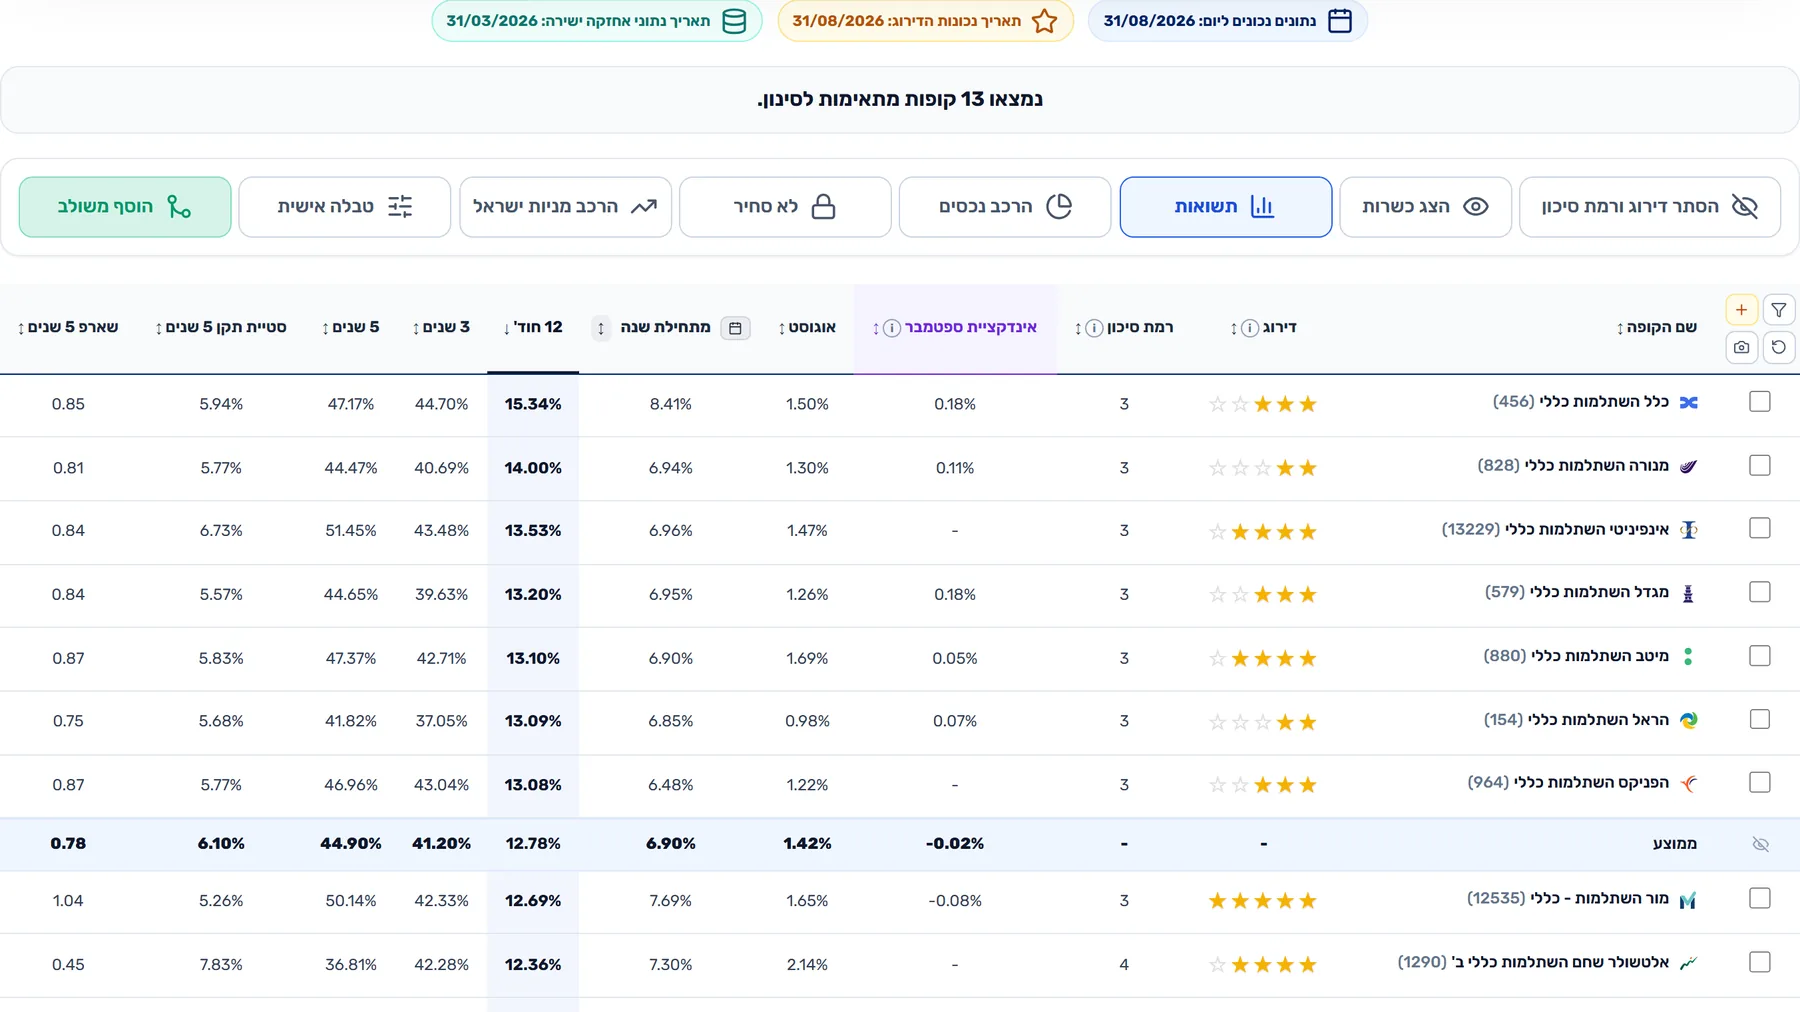Sort by the 5 שנים column header
The width and height of the screenshot is (1800, 1012).
[351, 328]
